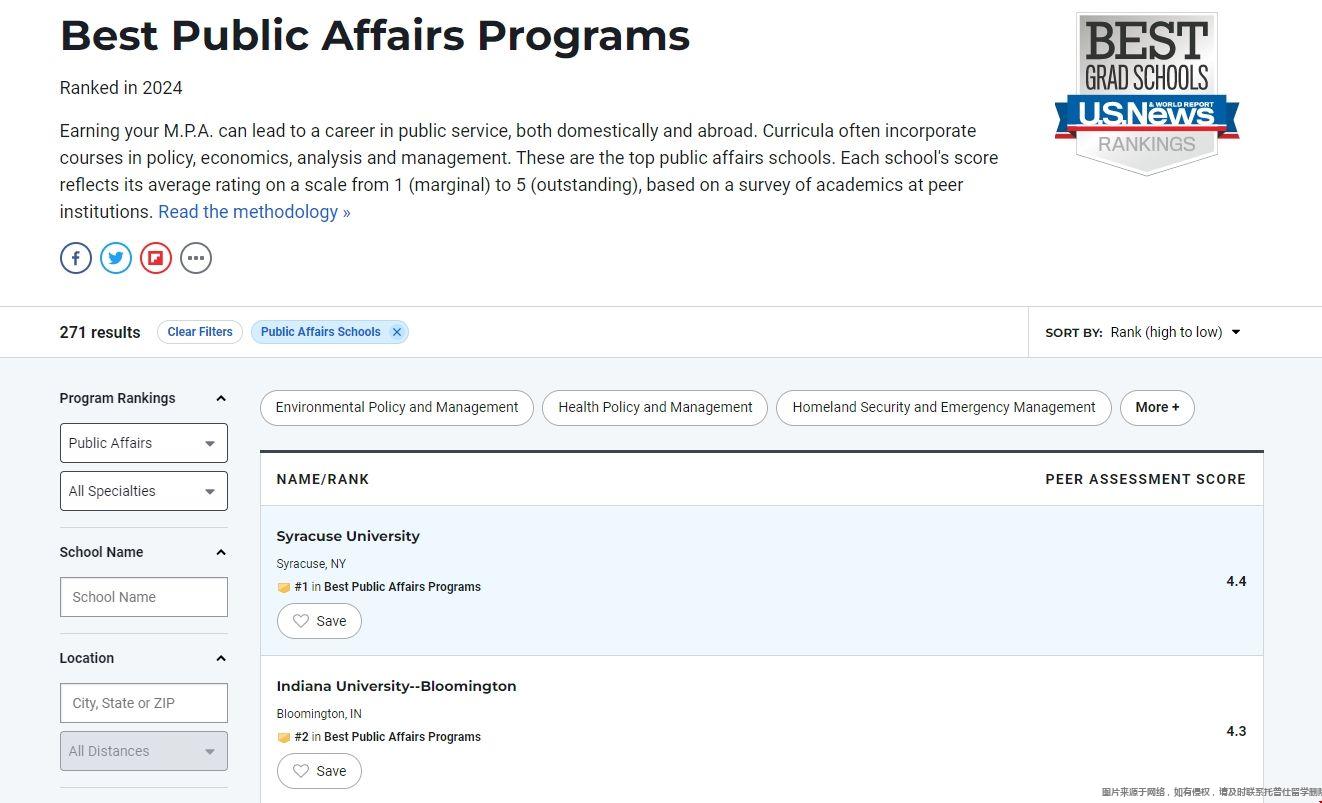Select Environmental Policy and Management specialty
Image resolution: width=1322 pixels, height=803 pixels.
[x=397, y=408]
